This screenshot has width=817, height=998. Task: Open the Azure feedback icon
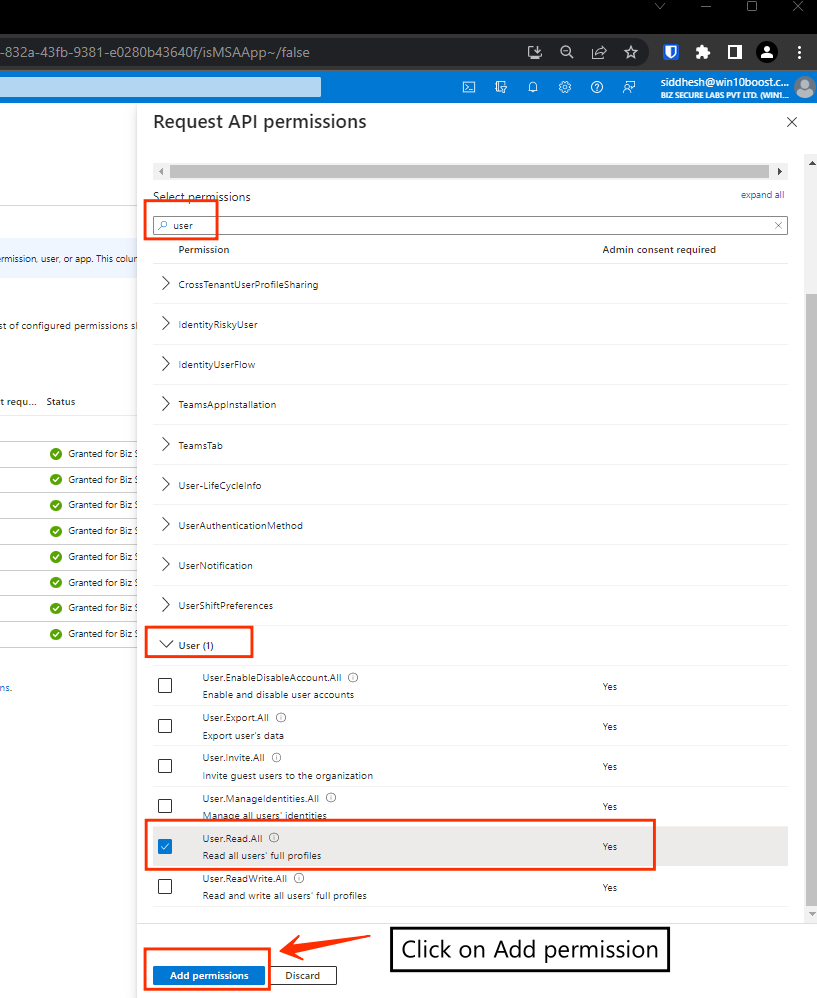[x=629, y=87]
